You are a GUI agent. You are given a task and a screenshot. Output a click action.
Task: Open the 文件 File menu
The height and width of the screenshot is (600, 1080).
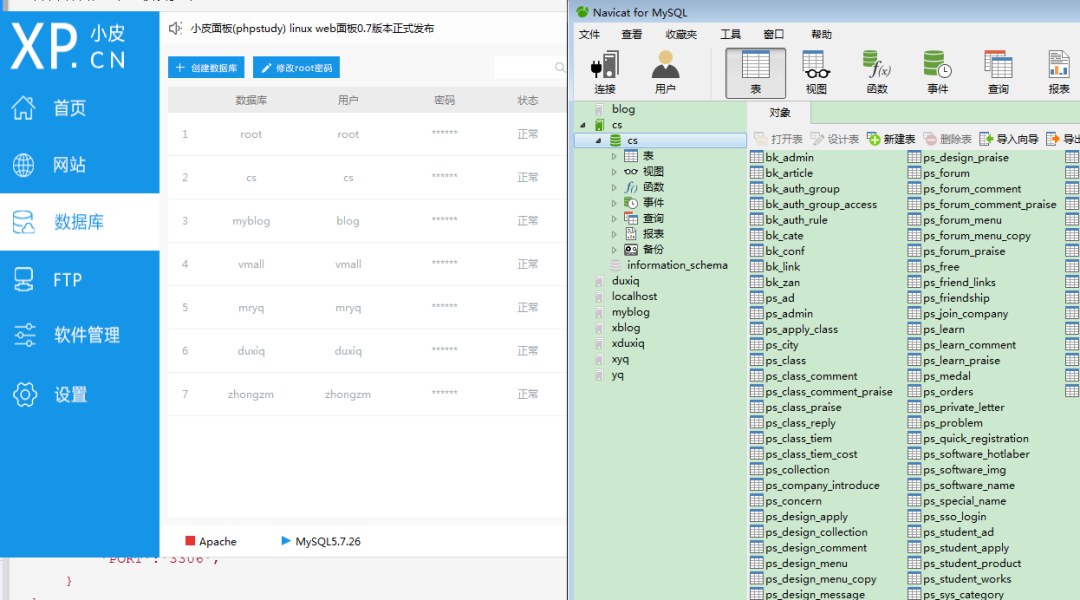tap(590, 34)
